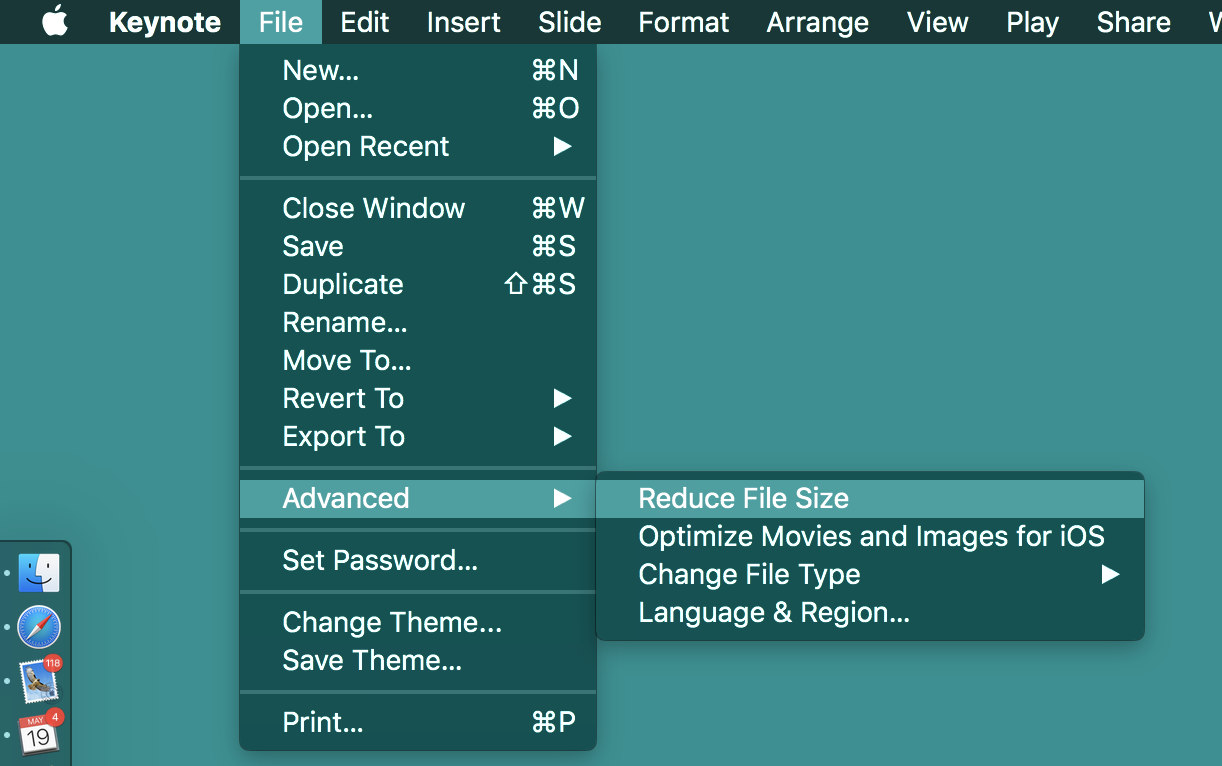Screen dimensions: 1222x766
Task: Choose Rename... menu item
Action: pyautogui.click(x=418, y=322)
